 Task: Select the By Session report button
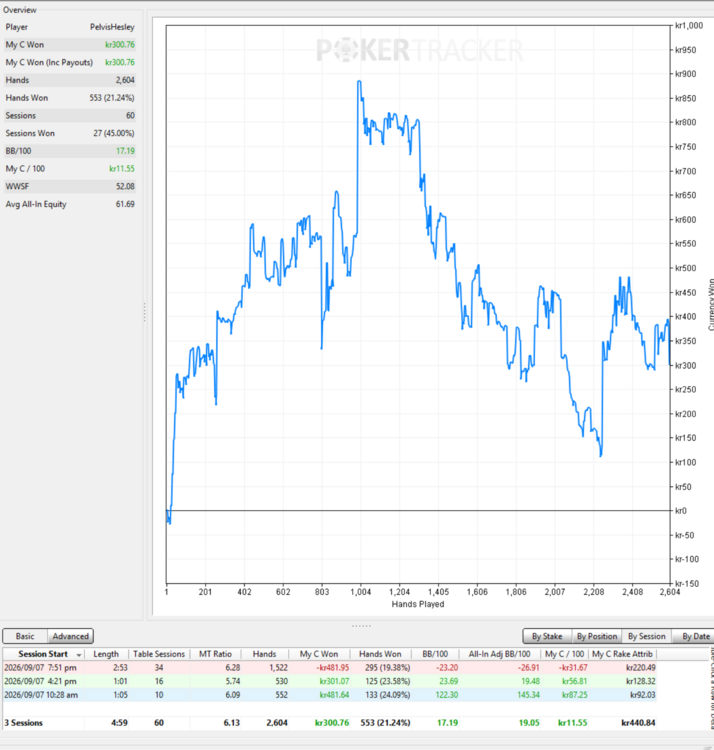647,636
